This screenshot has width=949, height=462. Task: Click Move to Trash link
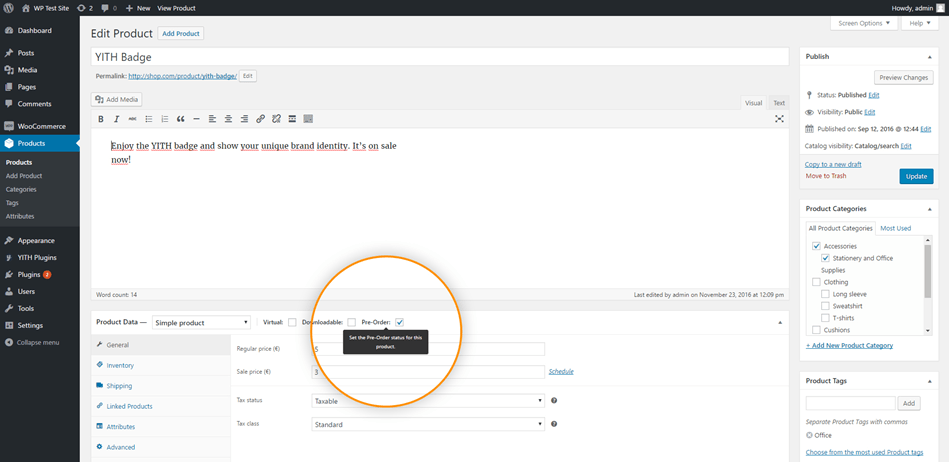826,176
